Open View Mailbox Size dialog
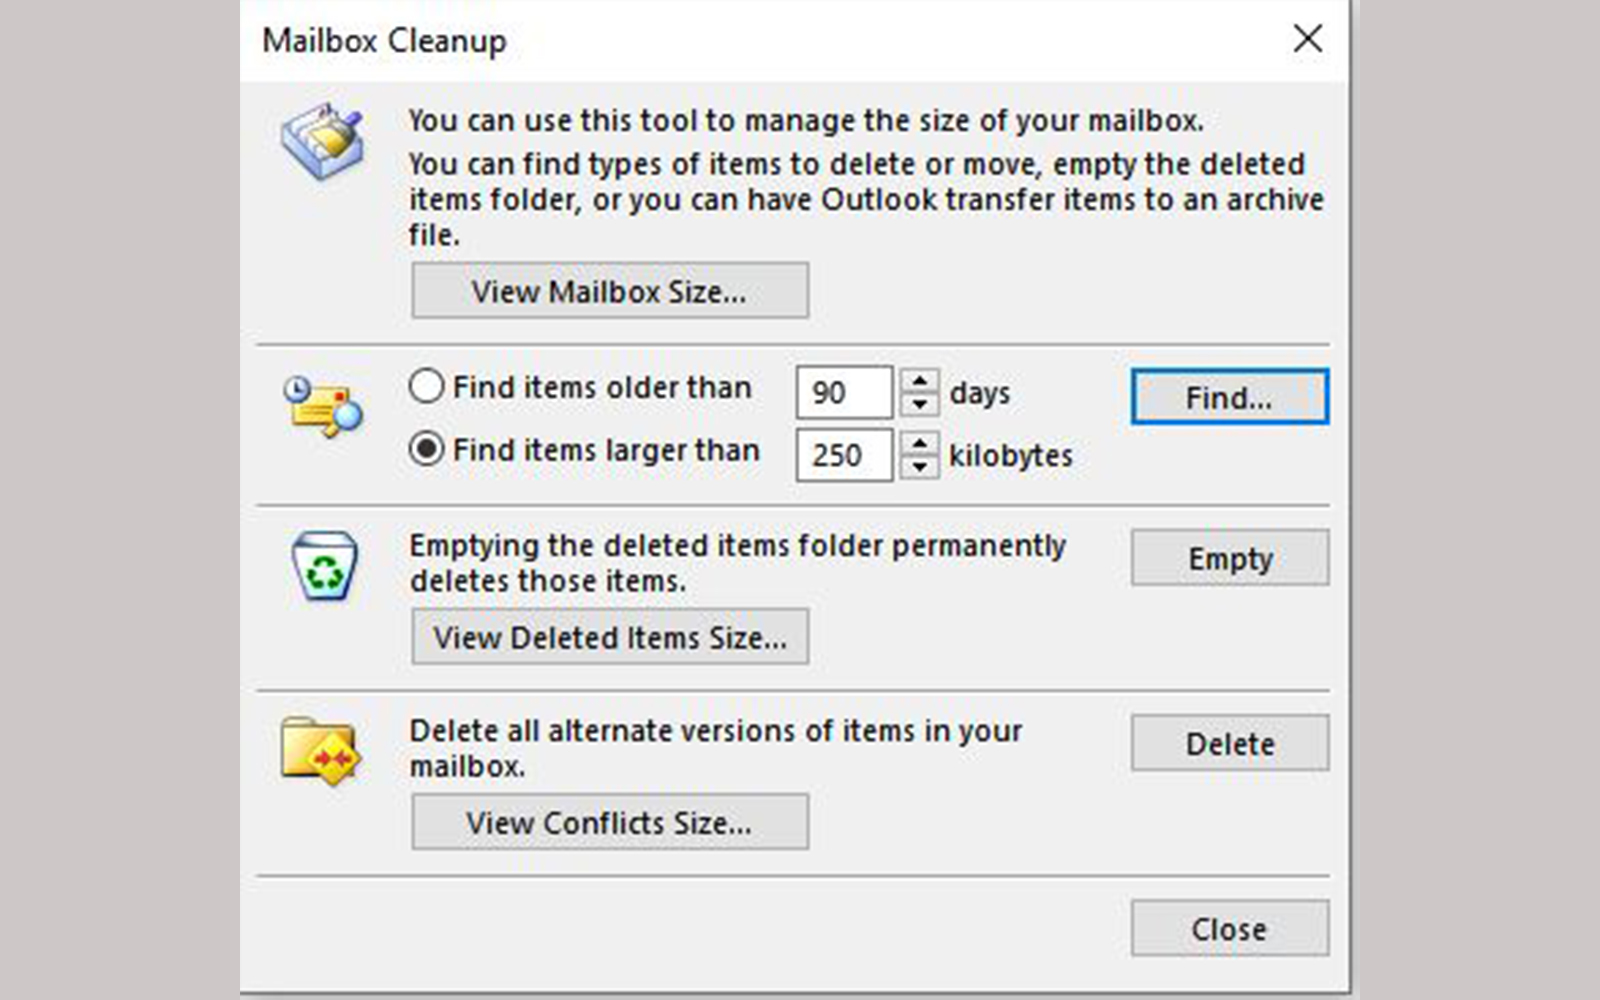The height and width of the screenshot is (1000, 1600). 609,291
